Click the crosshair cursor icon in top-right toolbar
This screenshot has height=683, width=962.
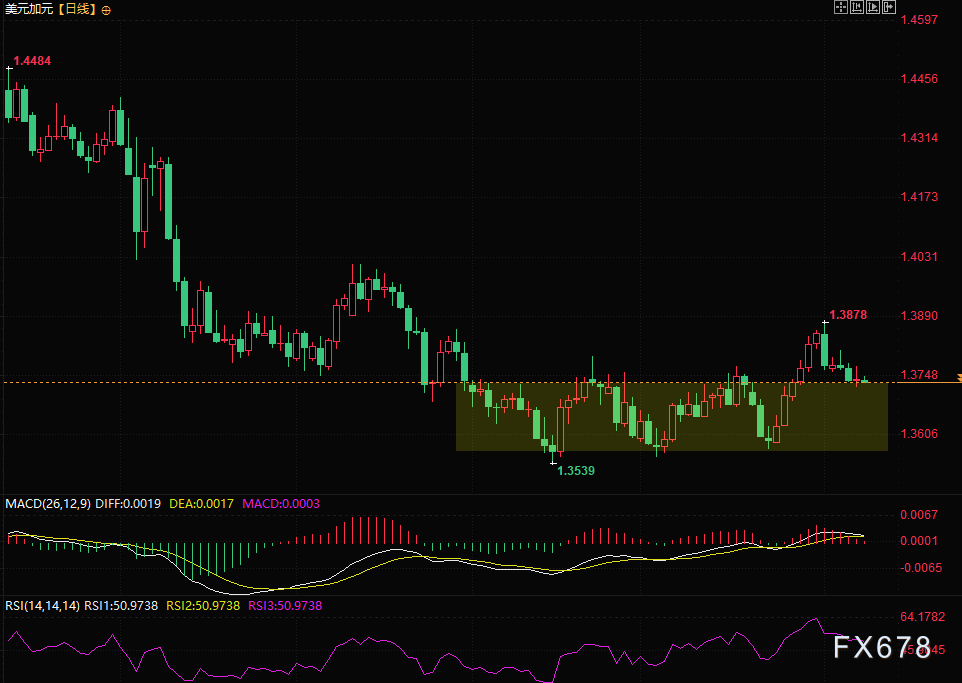[x=841, y=8]
